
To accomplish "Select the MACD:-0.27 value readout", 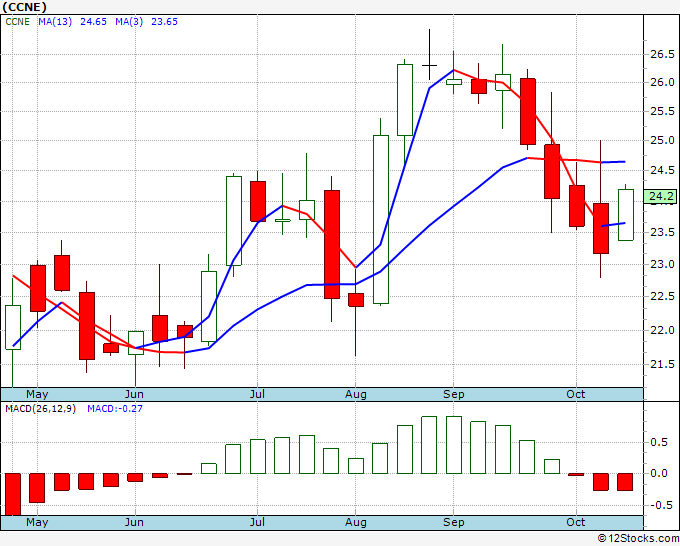I will (x=114, y=409).
